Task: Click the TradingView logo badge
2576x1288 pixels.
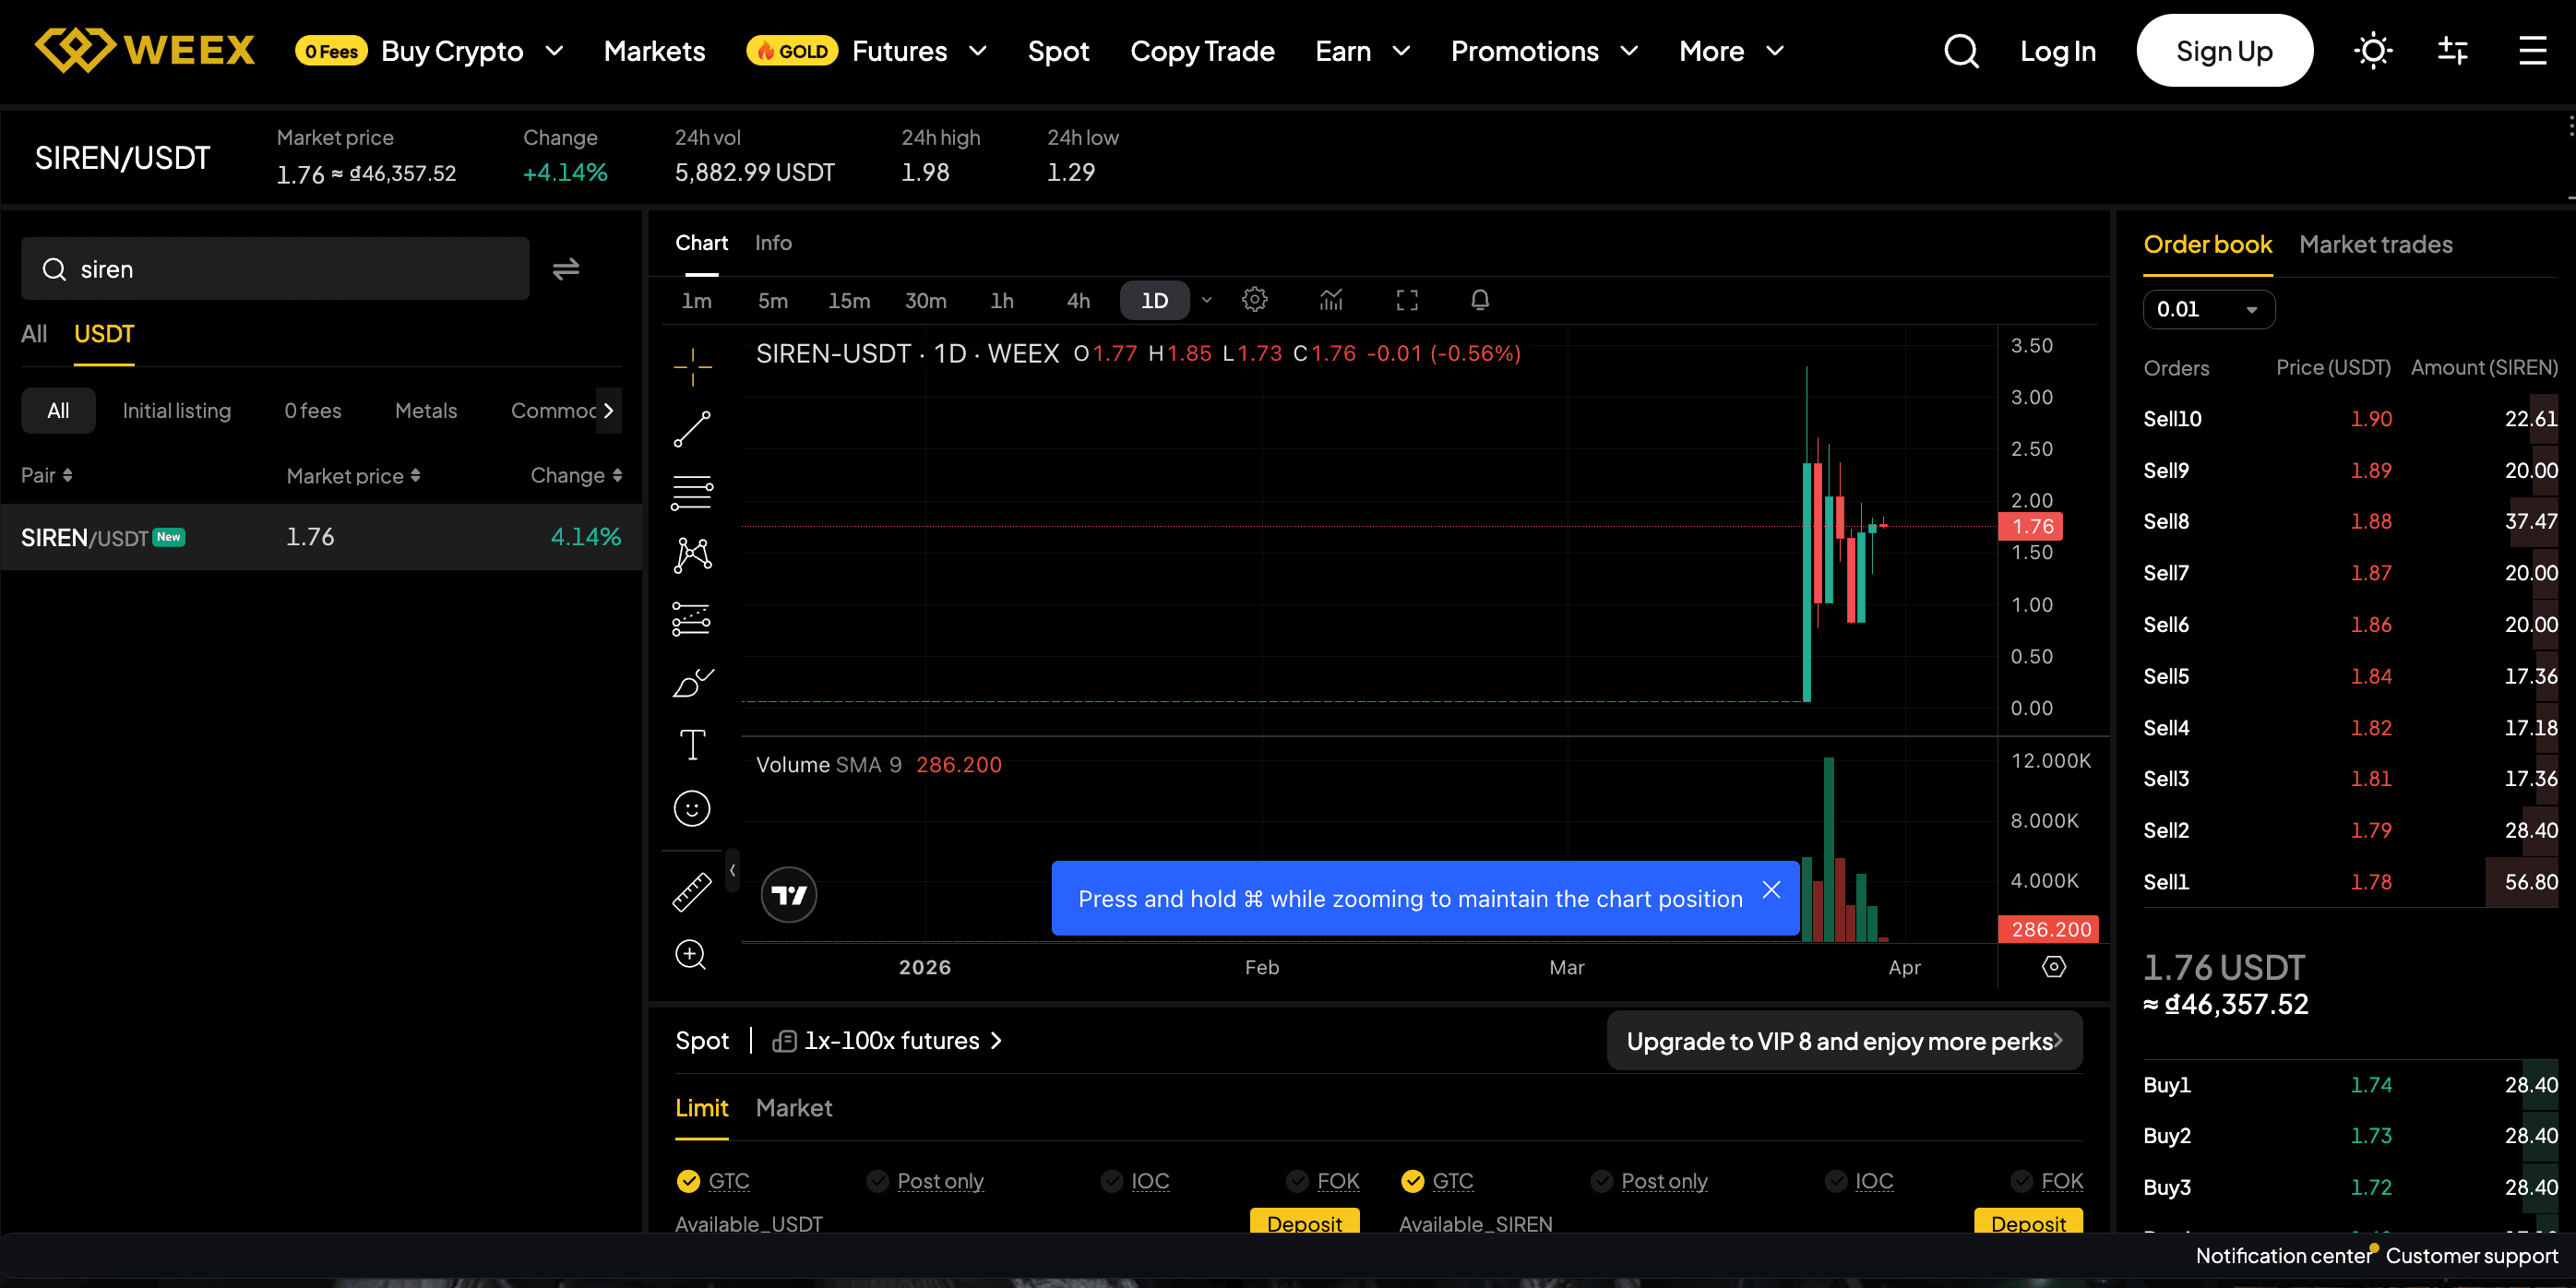Action: (789, 895)
